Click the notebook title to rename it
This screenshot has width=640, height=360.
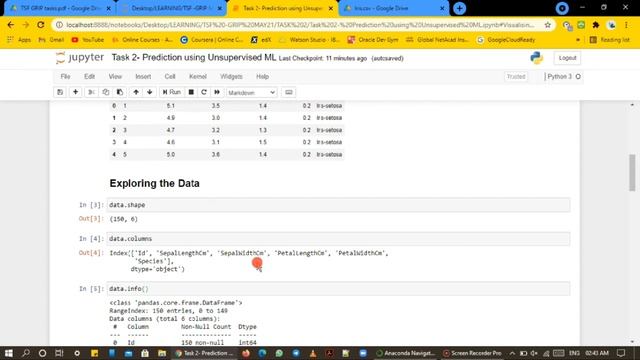pyautogui.click(x=194, y=58)
